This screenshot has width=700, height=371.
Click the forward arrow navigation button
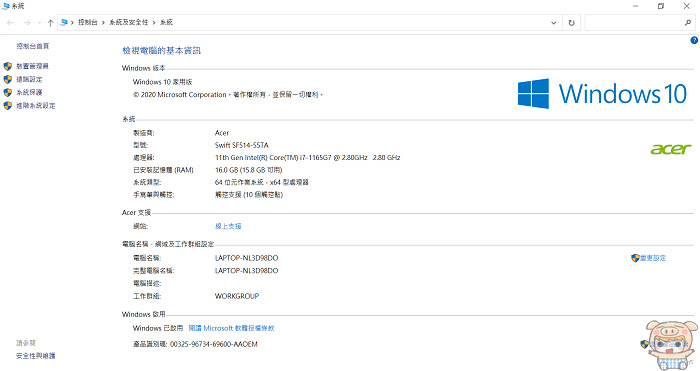27,22
